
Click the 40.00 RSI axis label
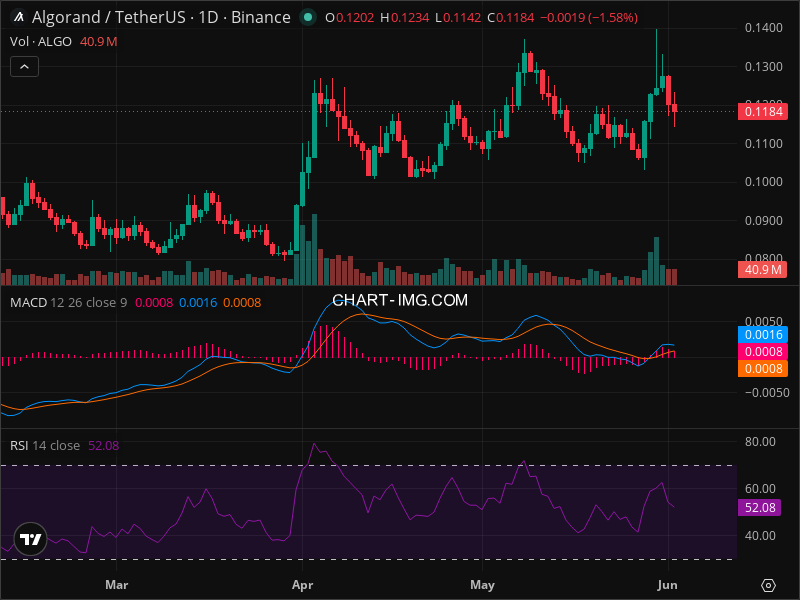click(760, 536)
